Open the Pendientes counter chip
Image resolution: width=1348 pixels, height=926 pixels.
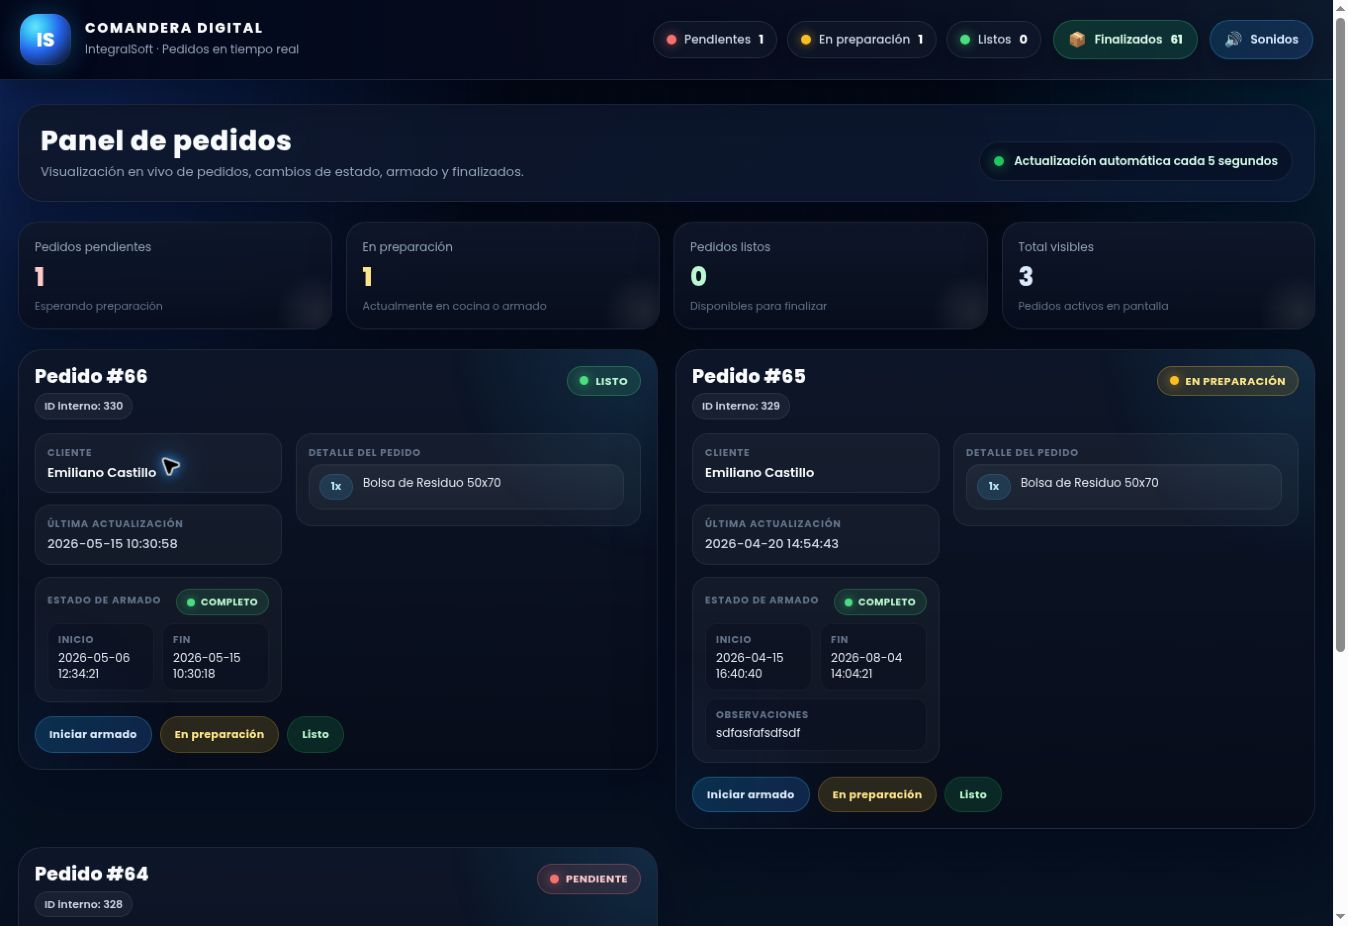click(x=715, y=40)
